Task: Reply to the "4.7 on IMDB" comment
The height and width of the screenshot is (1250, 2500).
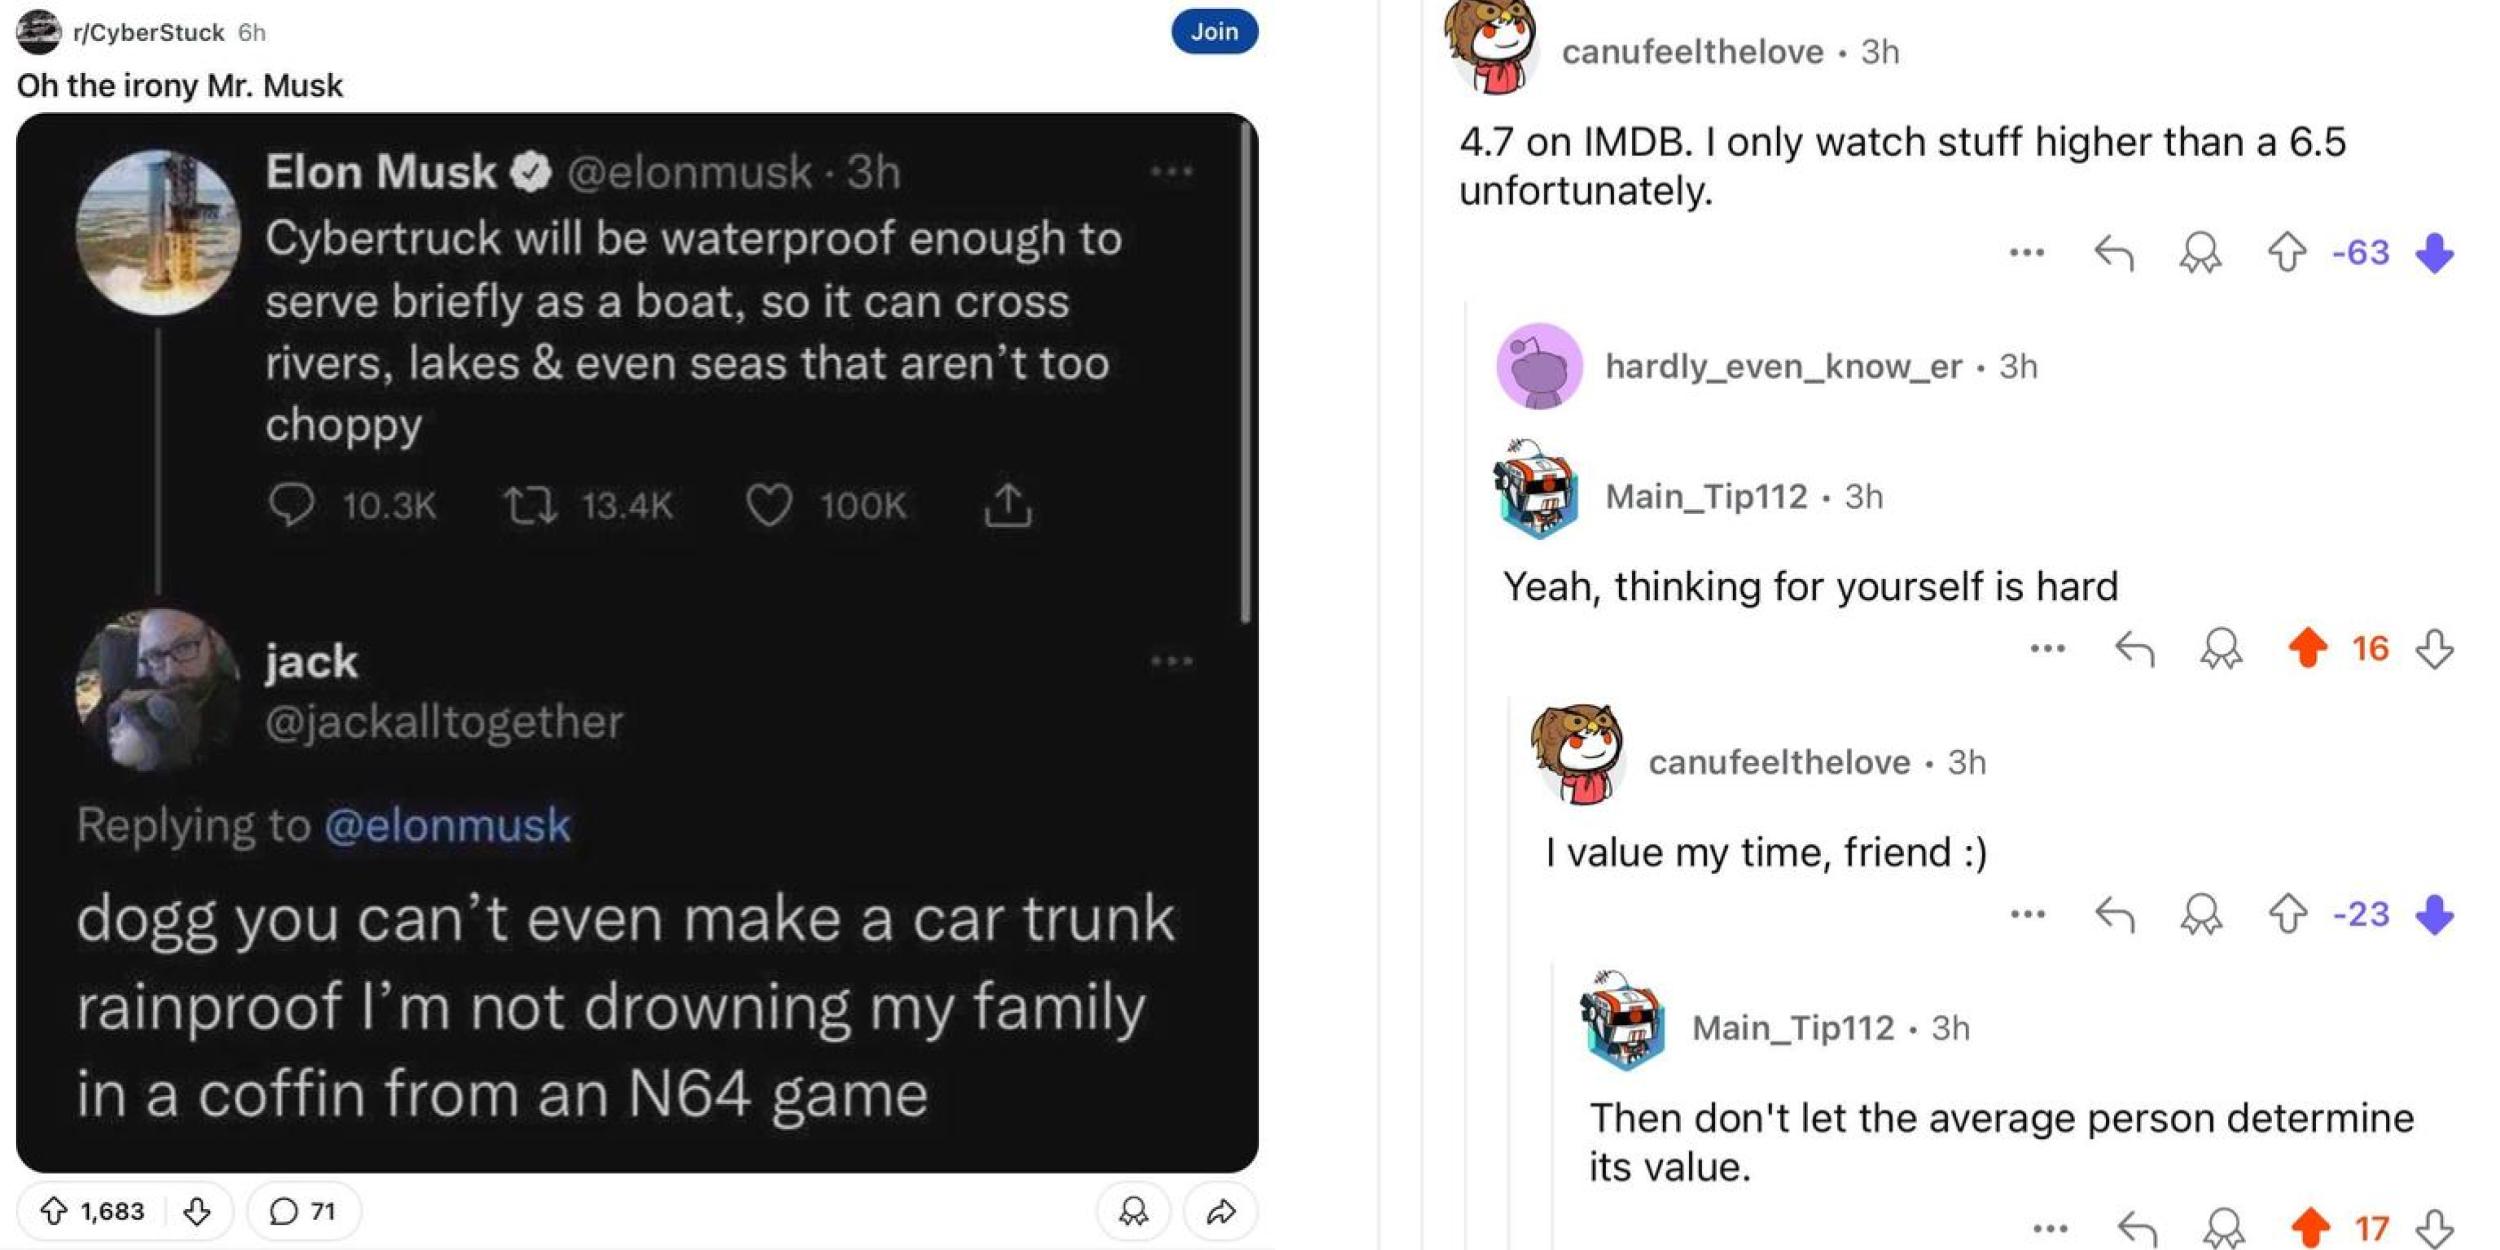Action: tap(2114, 253)
